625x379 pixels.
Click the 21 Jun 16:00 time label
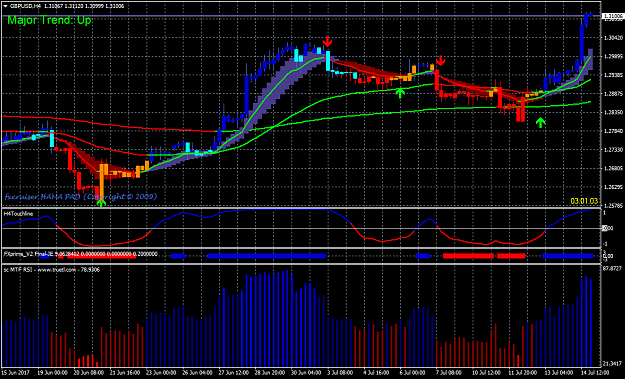click(126, 373)
